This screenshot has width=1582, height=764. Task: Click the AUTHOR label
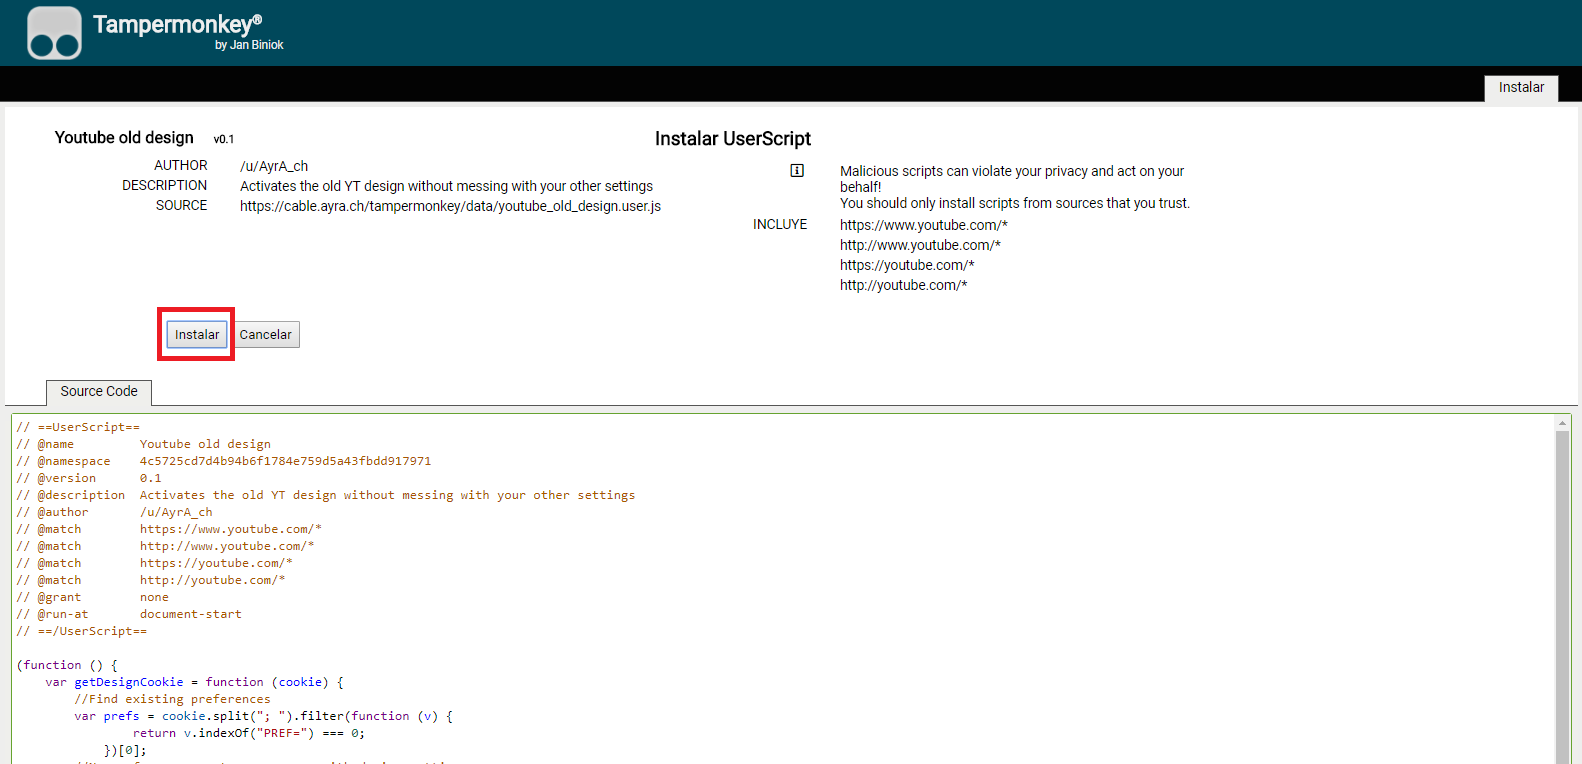181,165
